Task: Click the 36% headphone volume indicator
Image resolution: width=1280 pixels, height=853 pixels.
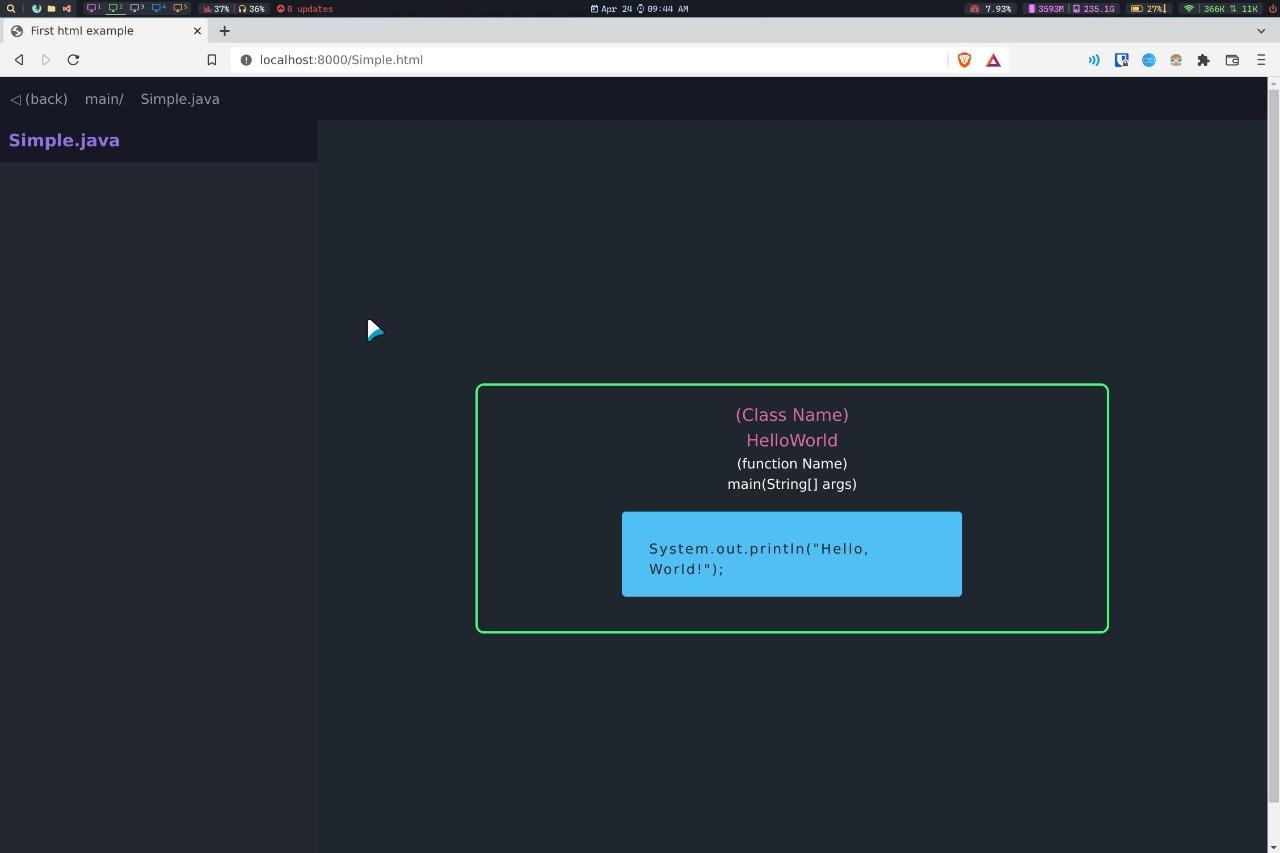Action: (252, 9)
